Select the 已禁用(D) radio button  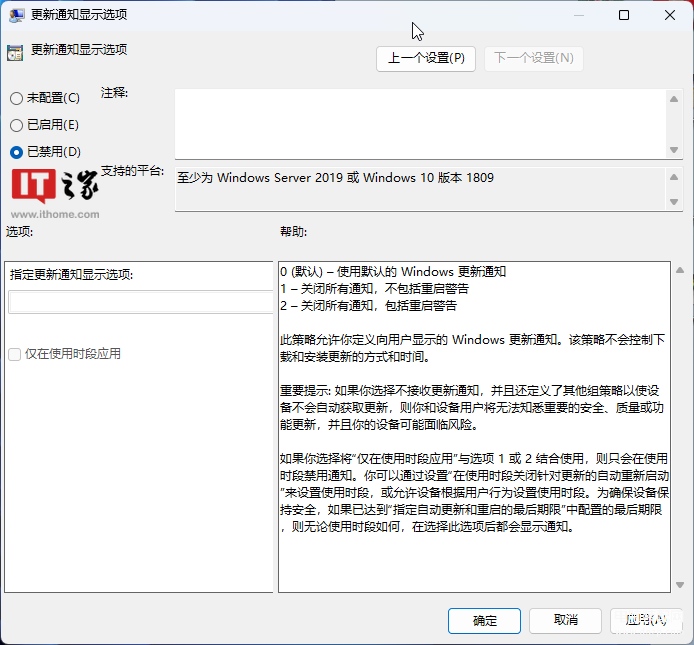[x=16, y=153]
